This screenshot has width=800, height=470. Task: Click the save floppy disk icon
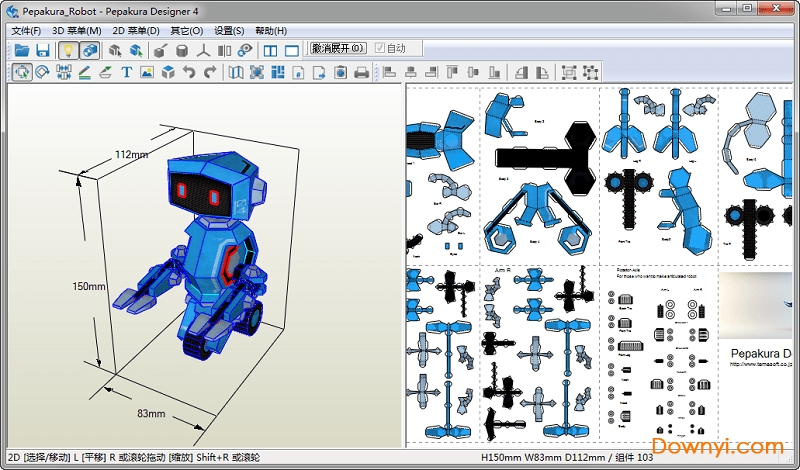tap(43, 50)
